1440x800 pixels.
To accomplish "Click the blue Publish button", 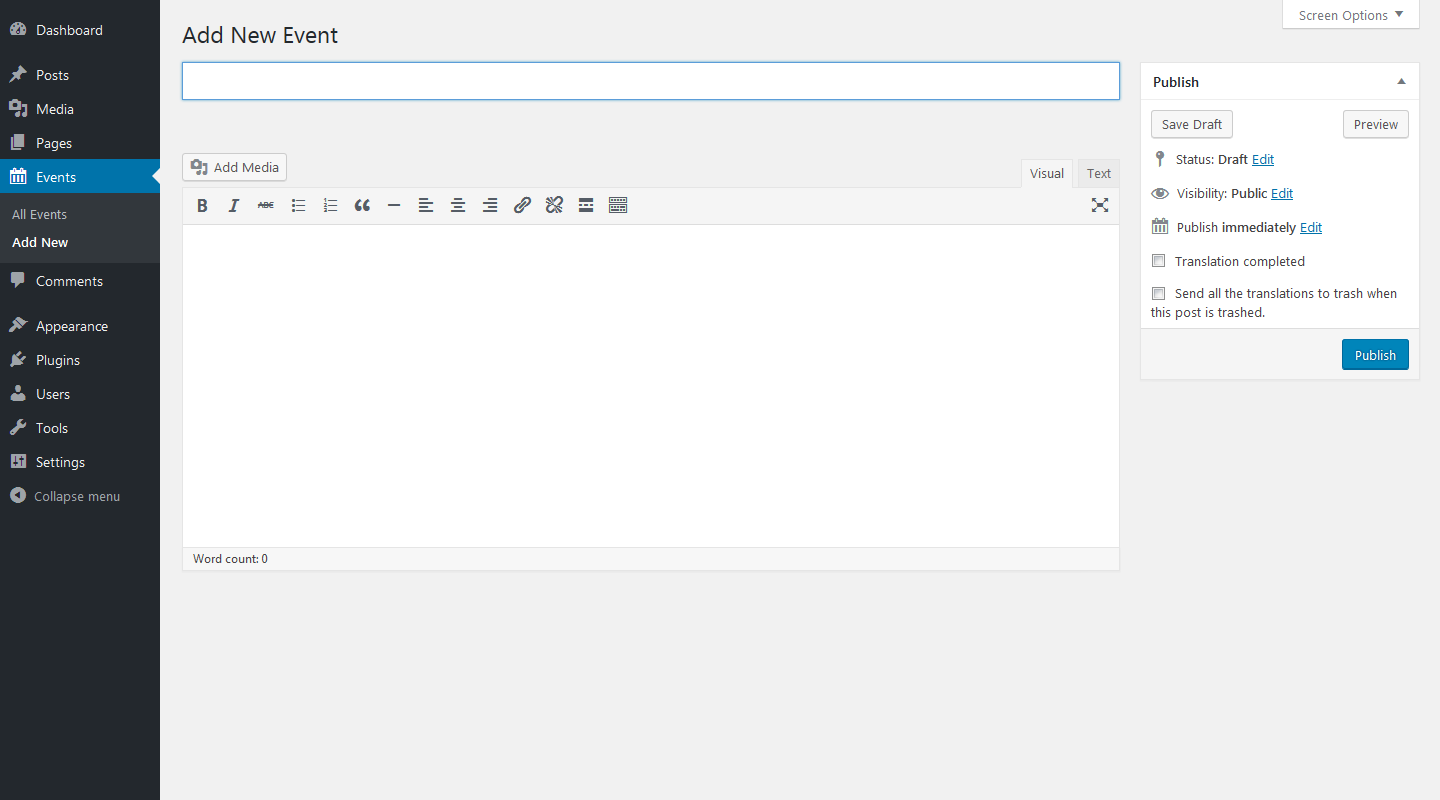I will (x=1375, y=355).
